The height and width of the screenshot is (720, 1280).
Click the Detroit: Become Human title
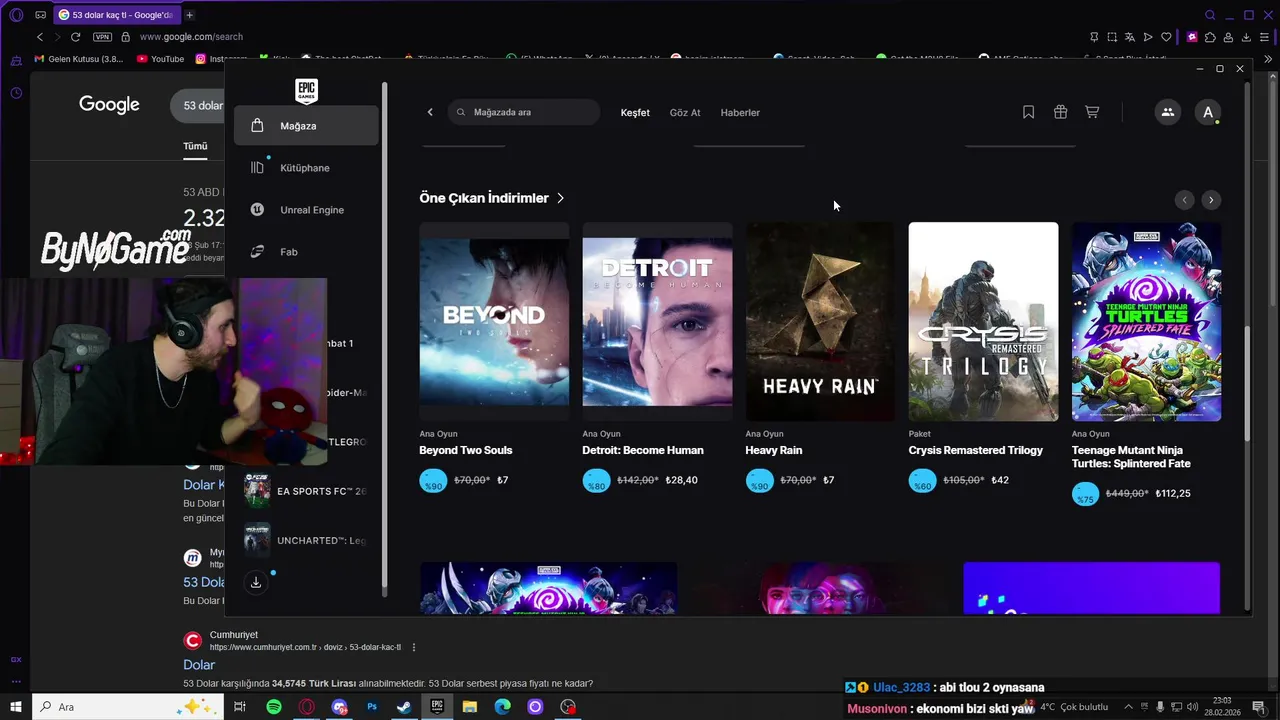[x=643, y=450]
